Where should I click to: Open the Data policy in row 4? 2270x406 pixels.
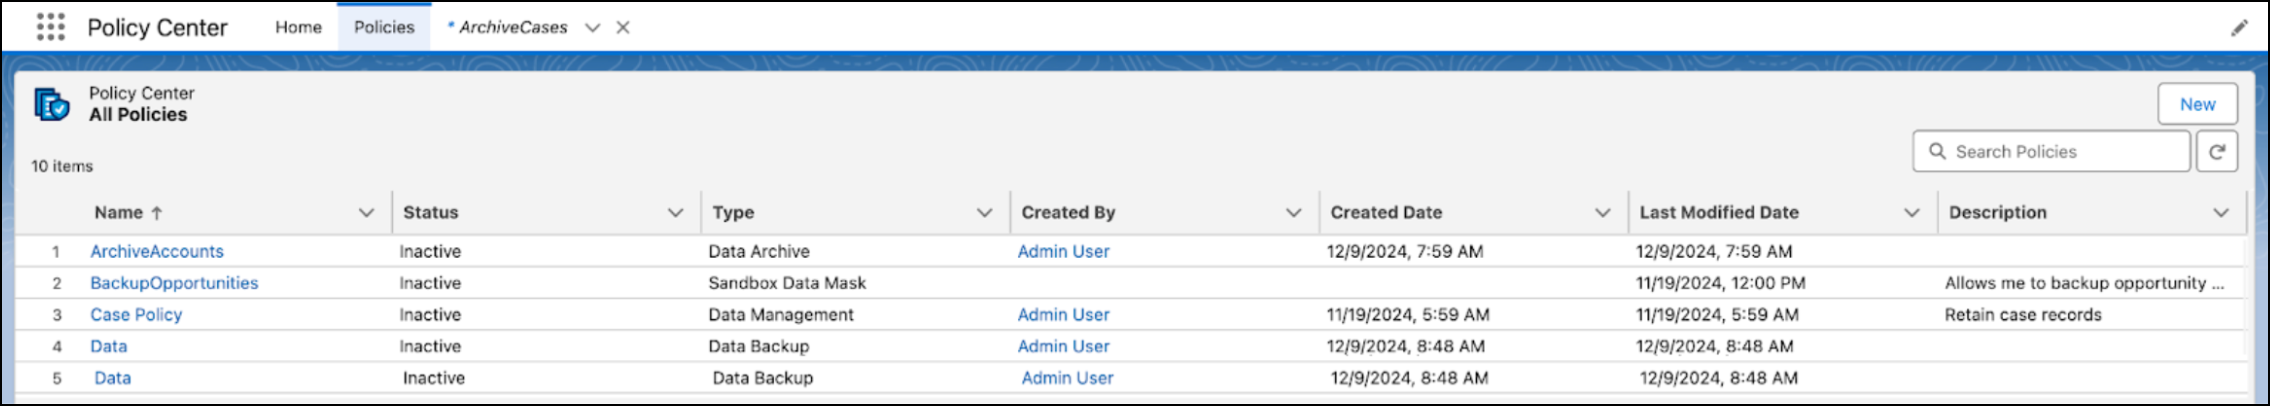108,347
